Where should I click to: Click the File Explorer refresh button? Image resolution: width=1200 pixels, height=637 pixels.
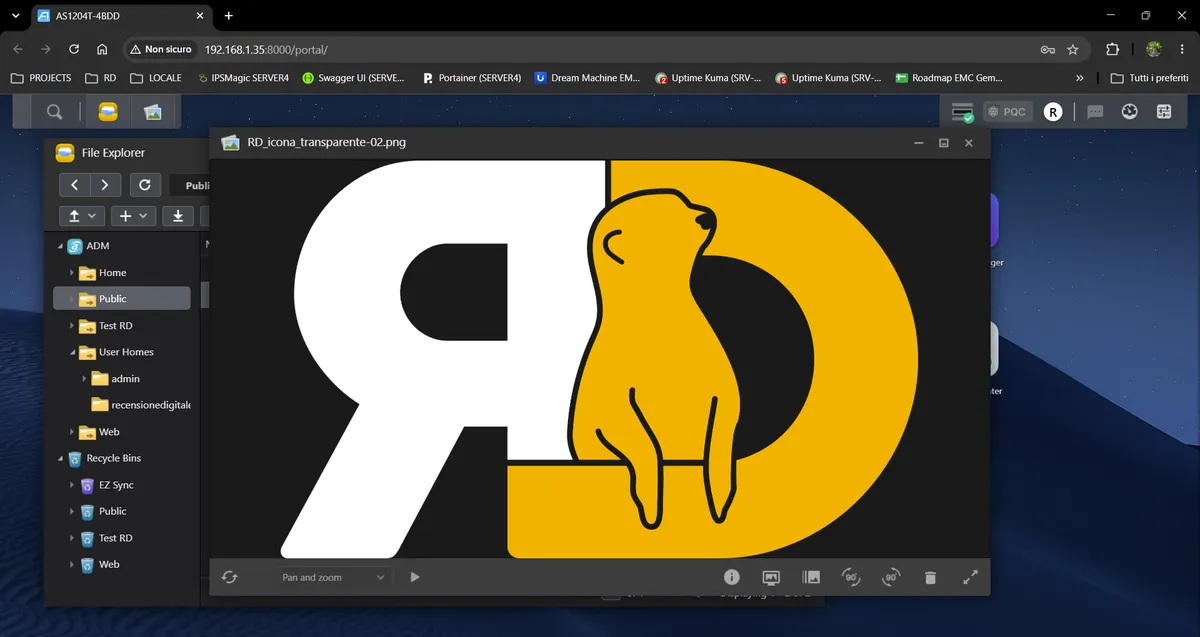pos(145,185)
